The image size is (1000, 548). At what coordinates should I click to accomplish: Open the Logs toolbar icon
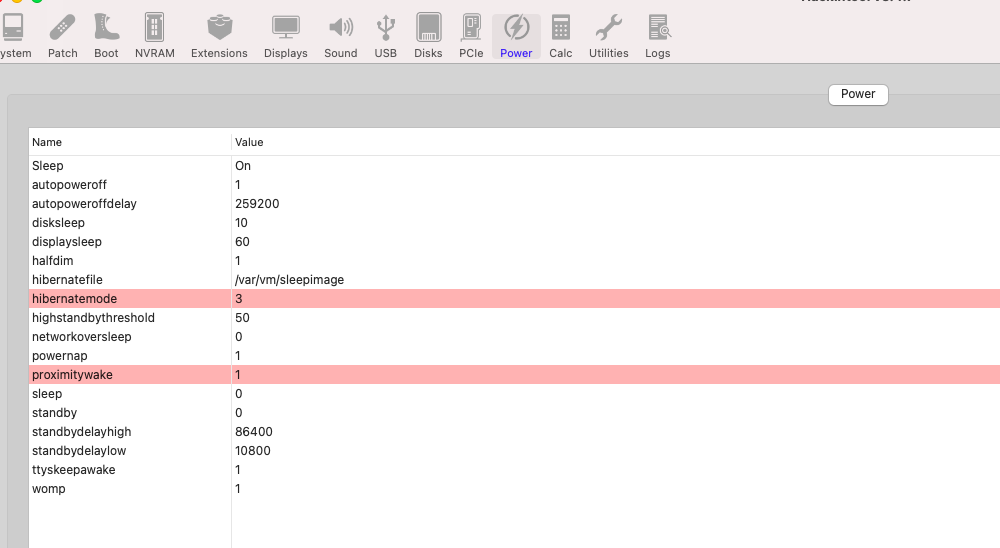tap(657, 35)
